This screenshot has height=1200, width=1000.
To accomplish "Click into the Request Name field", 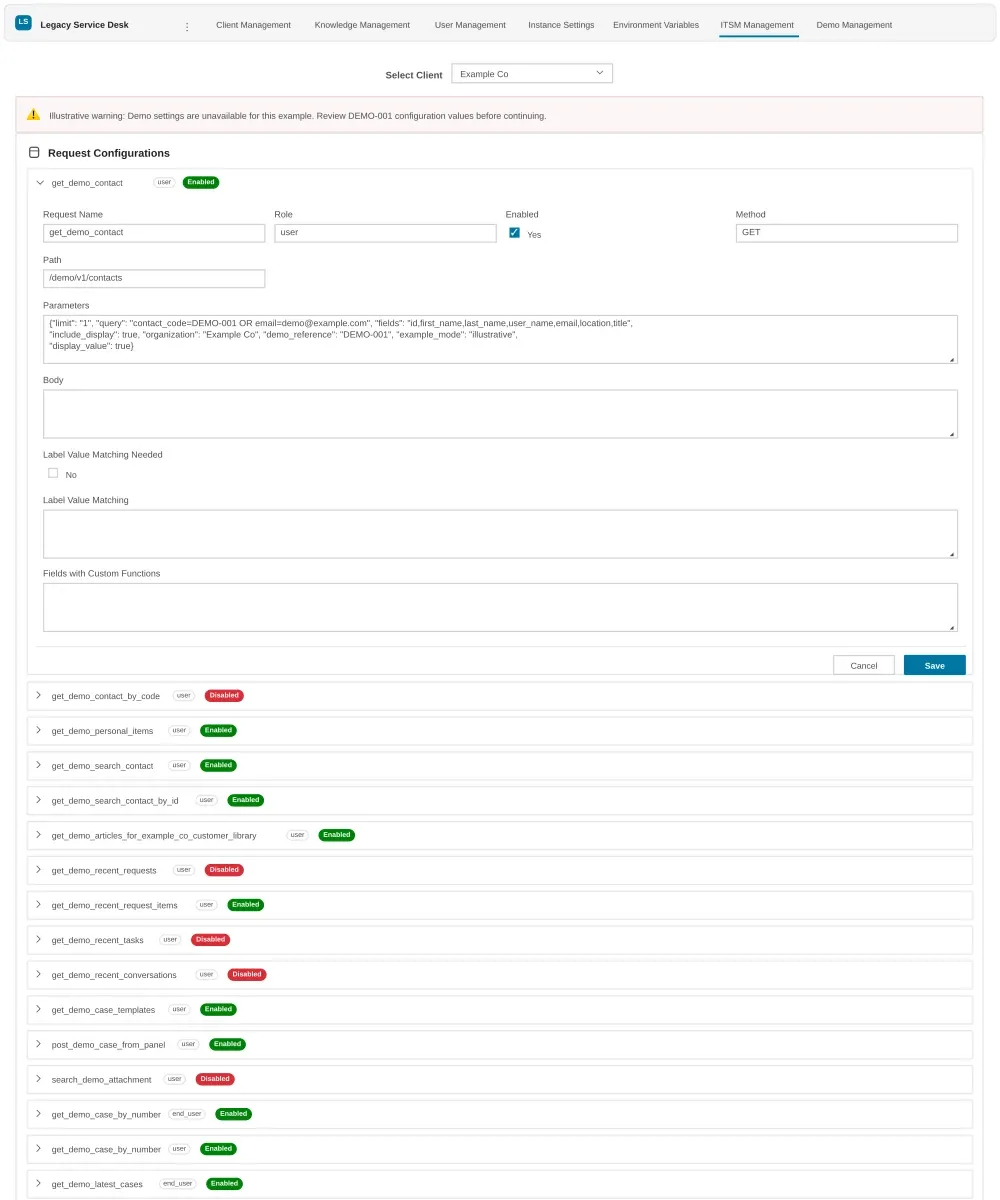I will tap(154, 232).
